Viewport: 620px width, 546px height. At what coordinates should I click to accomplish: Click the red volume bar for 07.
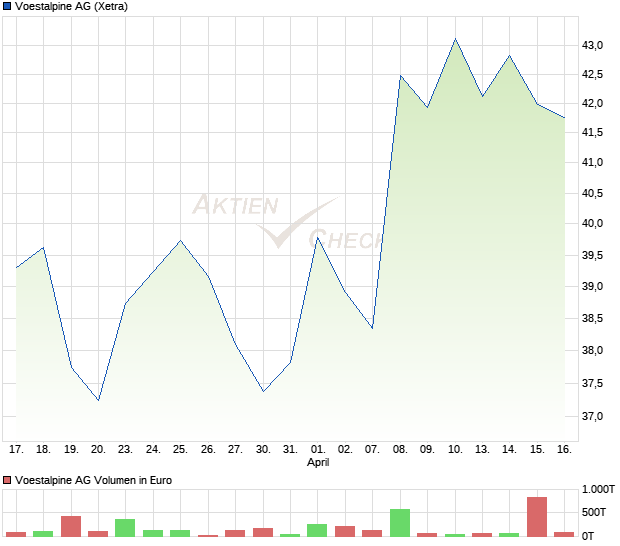coord(372,533)
